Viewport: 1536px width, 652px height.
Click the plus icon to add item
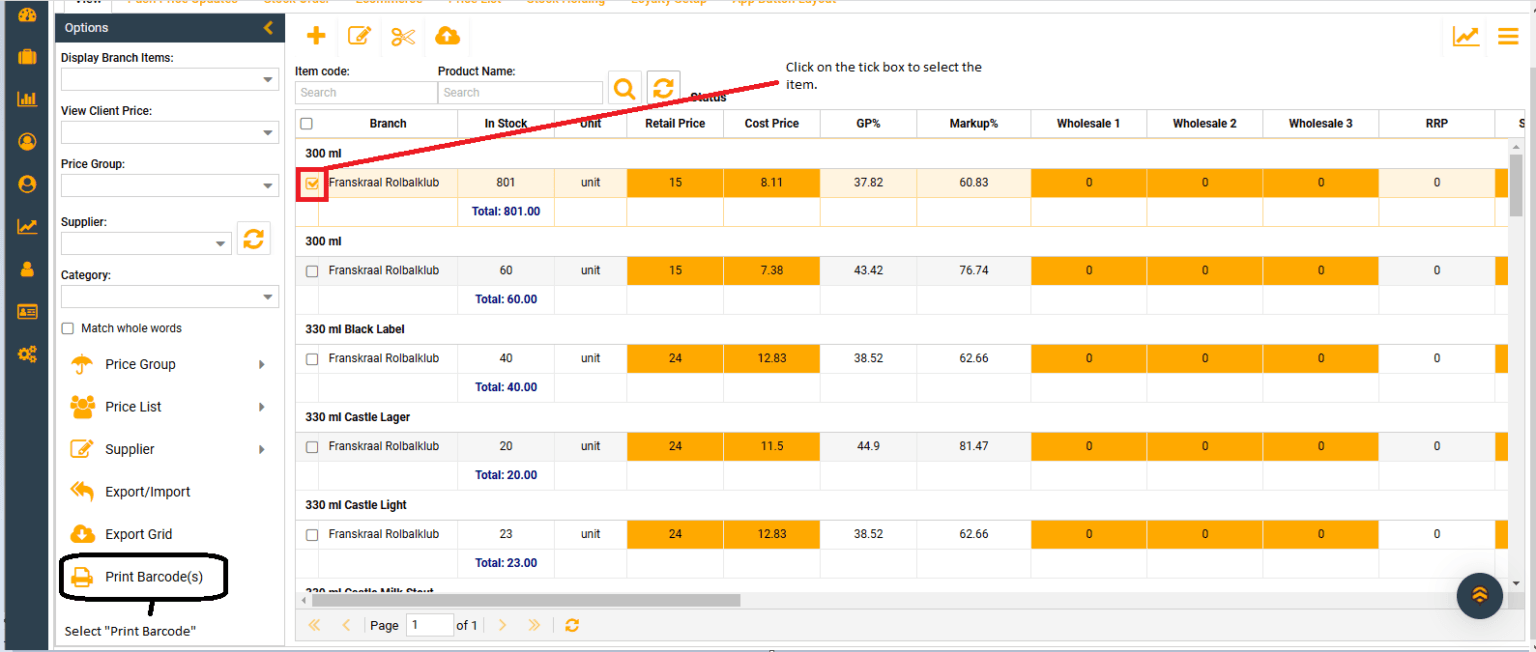tap(316, 37)
